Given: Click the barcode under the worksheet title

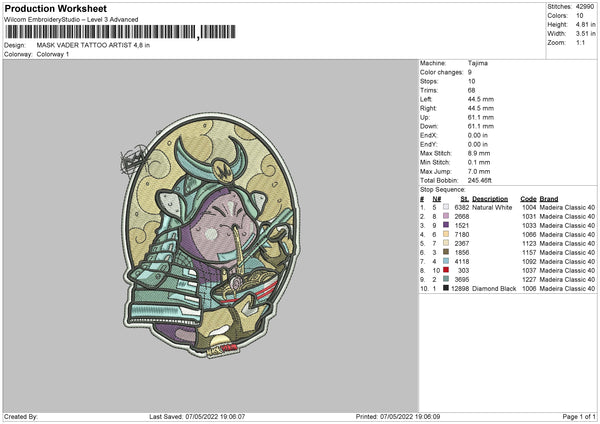Looking at the screenshot, I should [x=121, y=32].
